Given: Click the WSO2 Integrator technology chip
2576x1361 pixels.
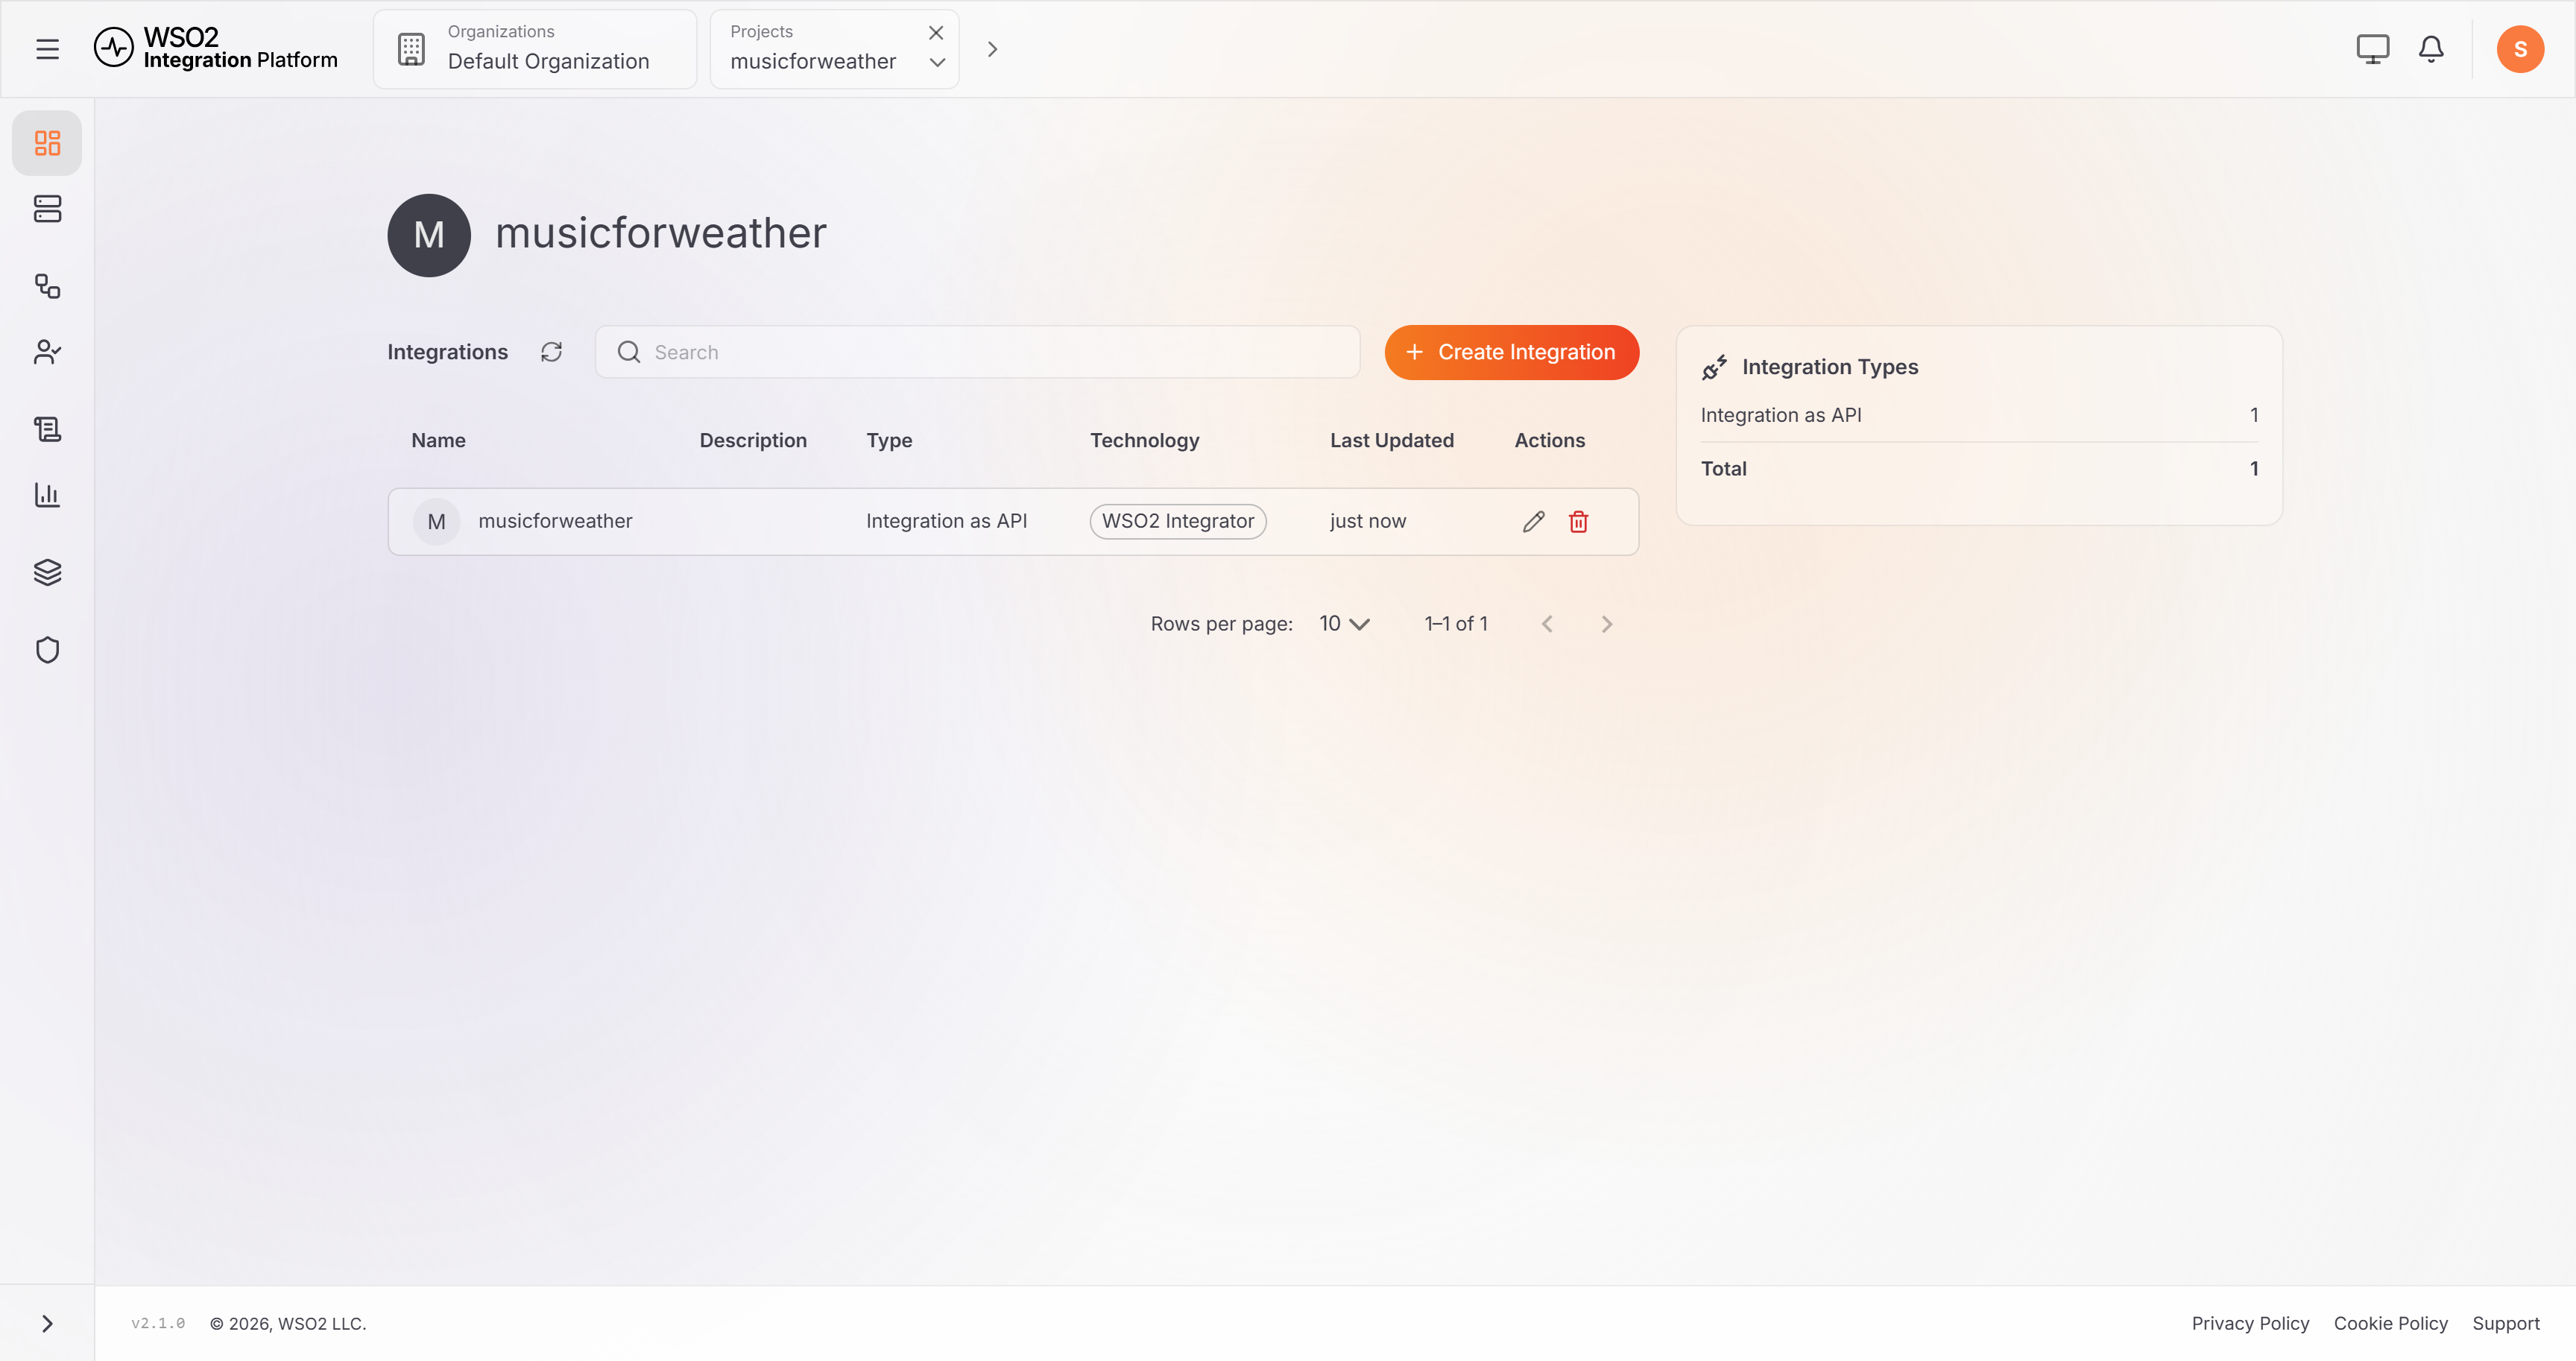Looking at the screenshot, I should (1178, 521).
